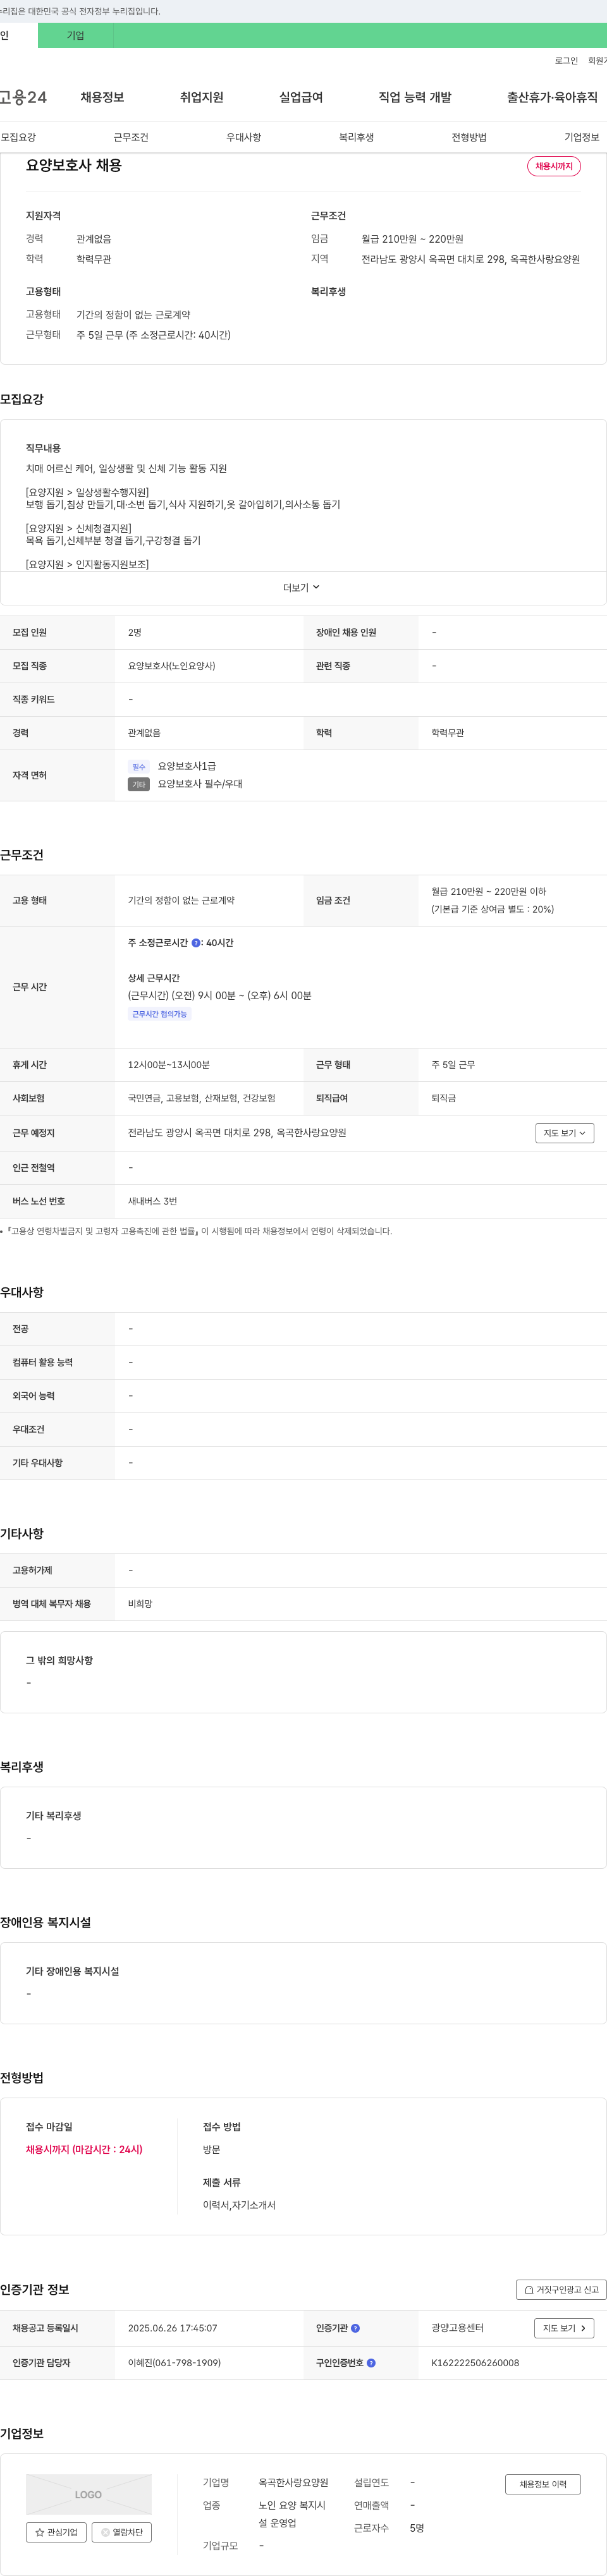Jump to the 기업정보 section tab

coord(582,137)
